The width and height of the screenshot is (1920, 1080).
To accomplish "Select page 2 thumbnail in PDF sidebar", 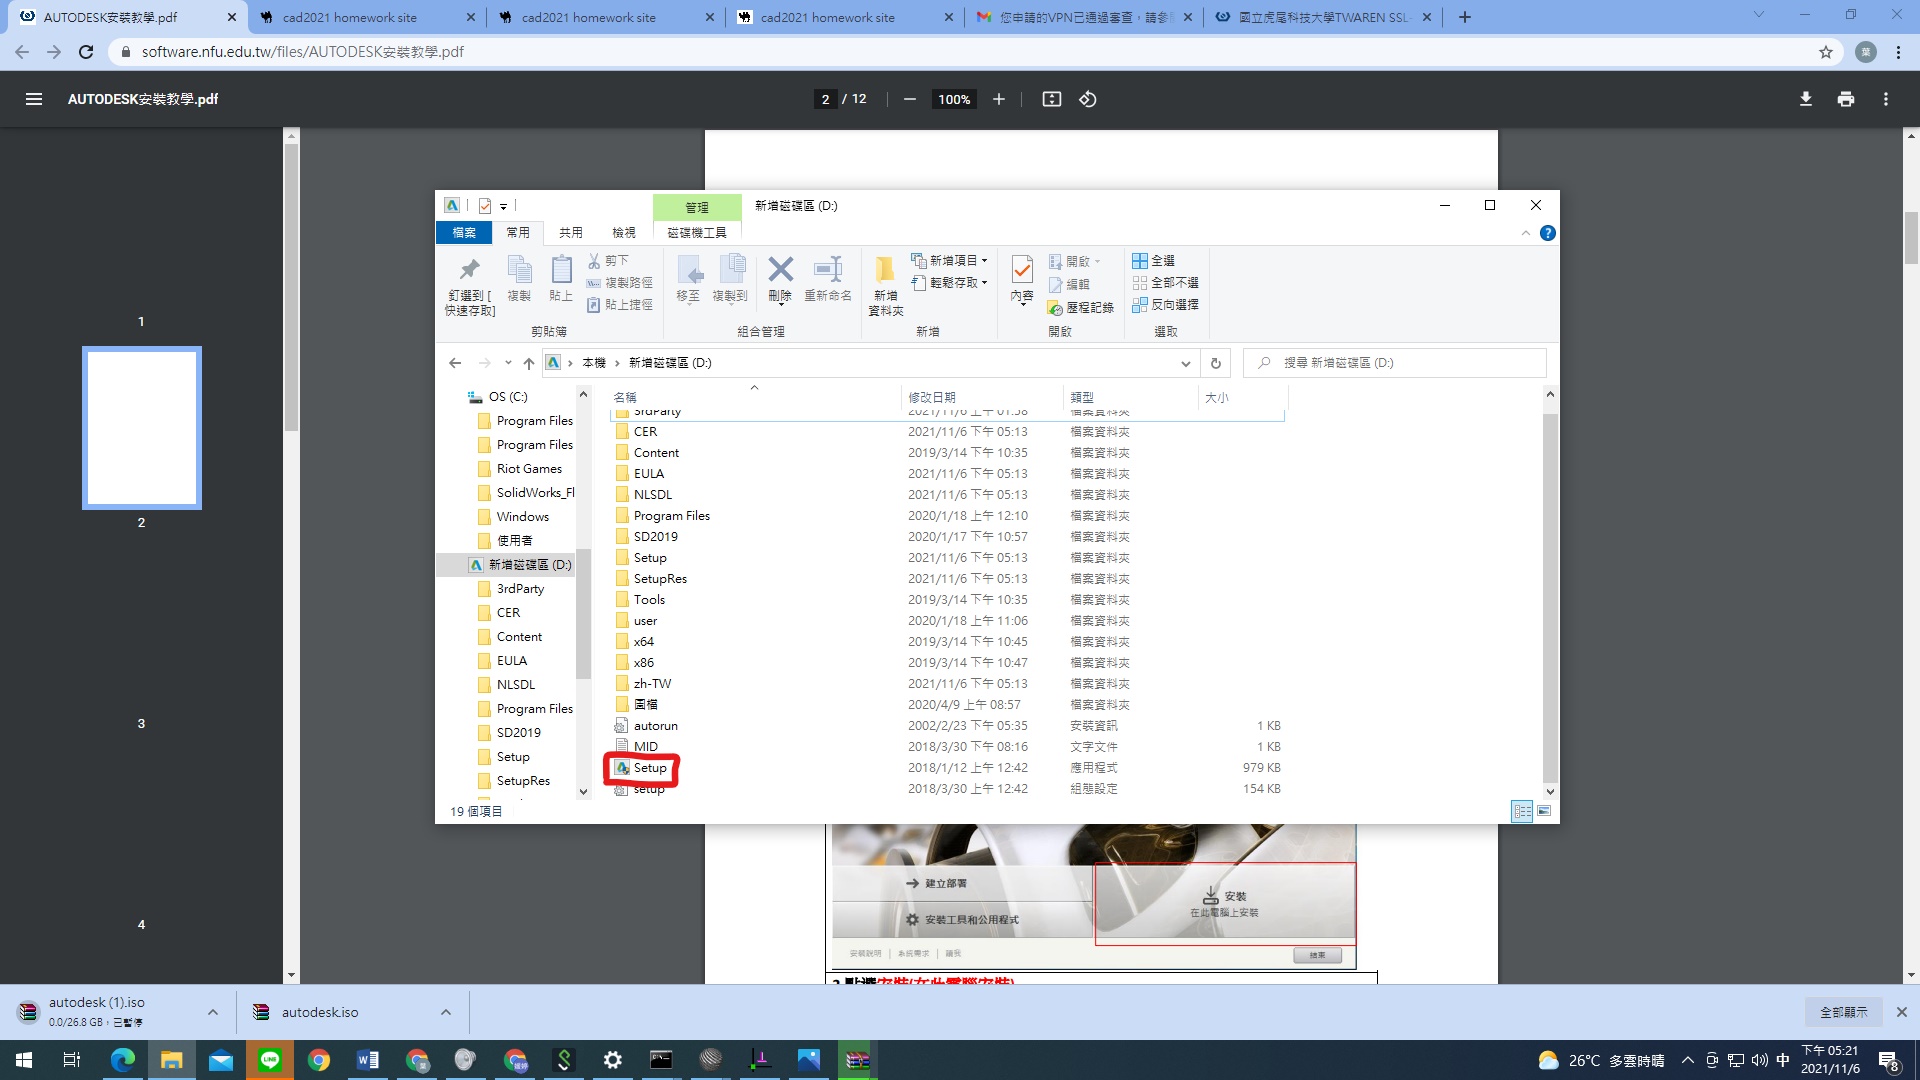I will tap(141, 428).
